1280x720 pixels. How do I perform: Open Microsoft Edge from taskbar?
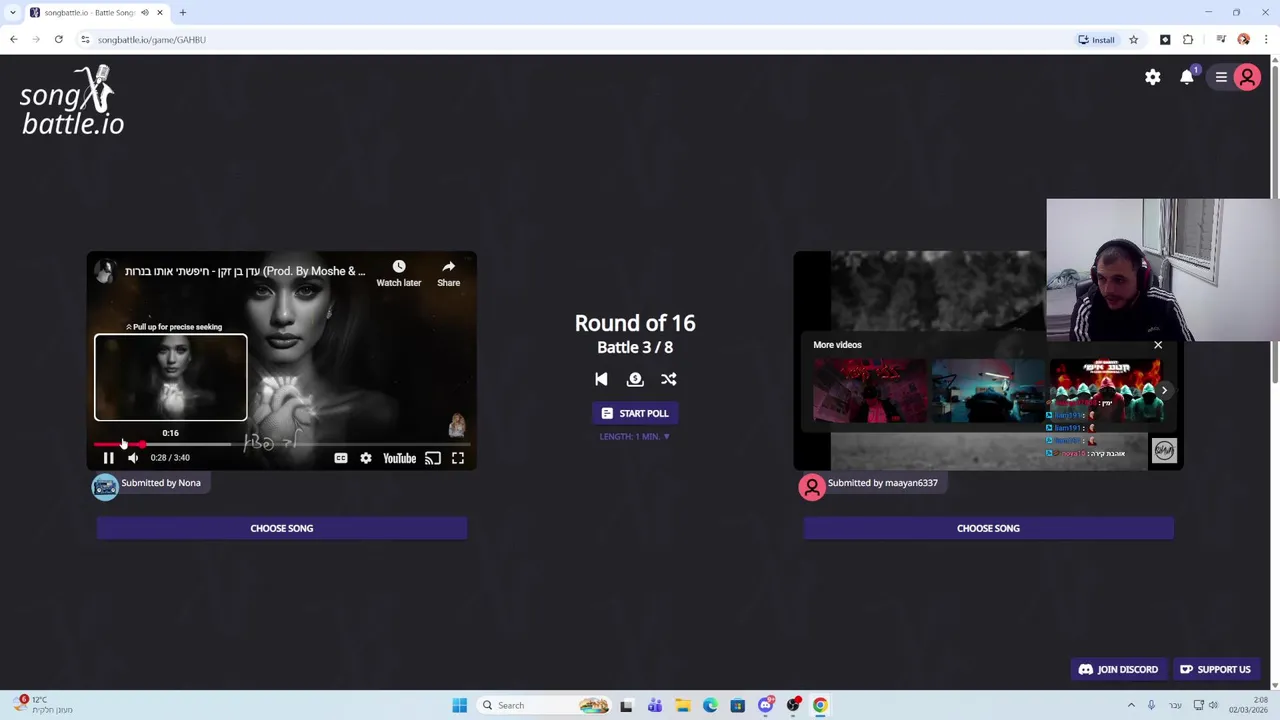point(710,706)
